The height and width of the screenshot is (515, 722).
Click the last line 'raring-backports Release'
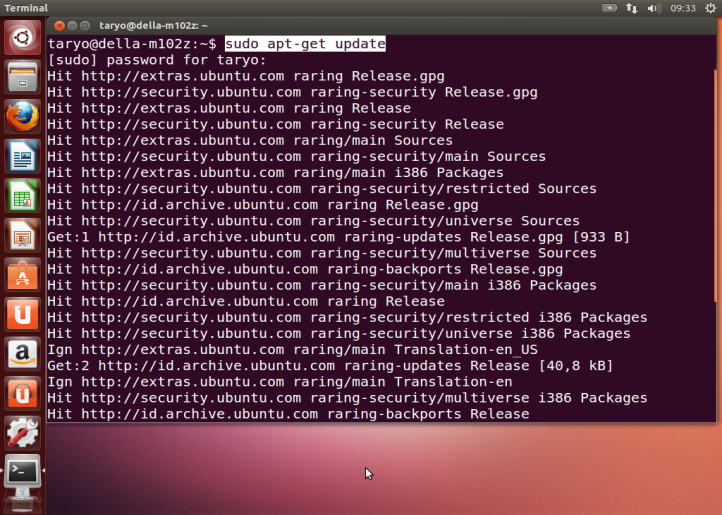click(x=288, y=414)
